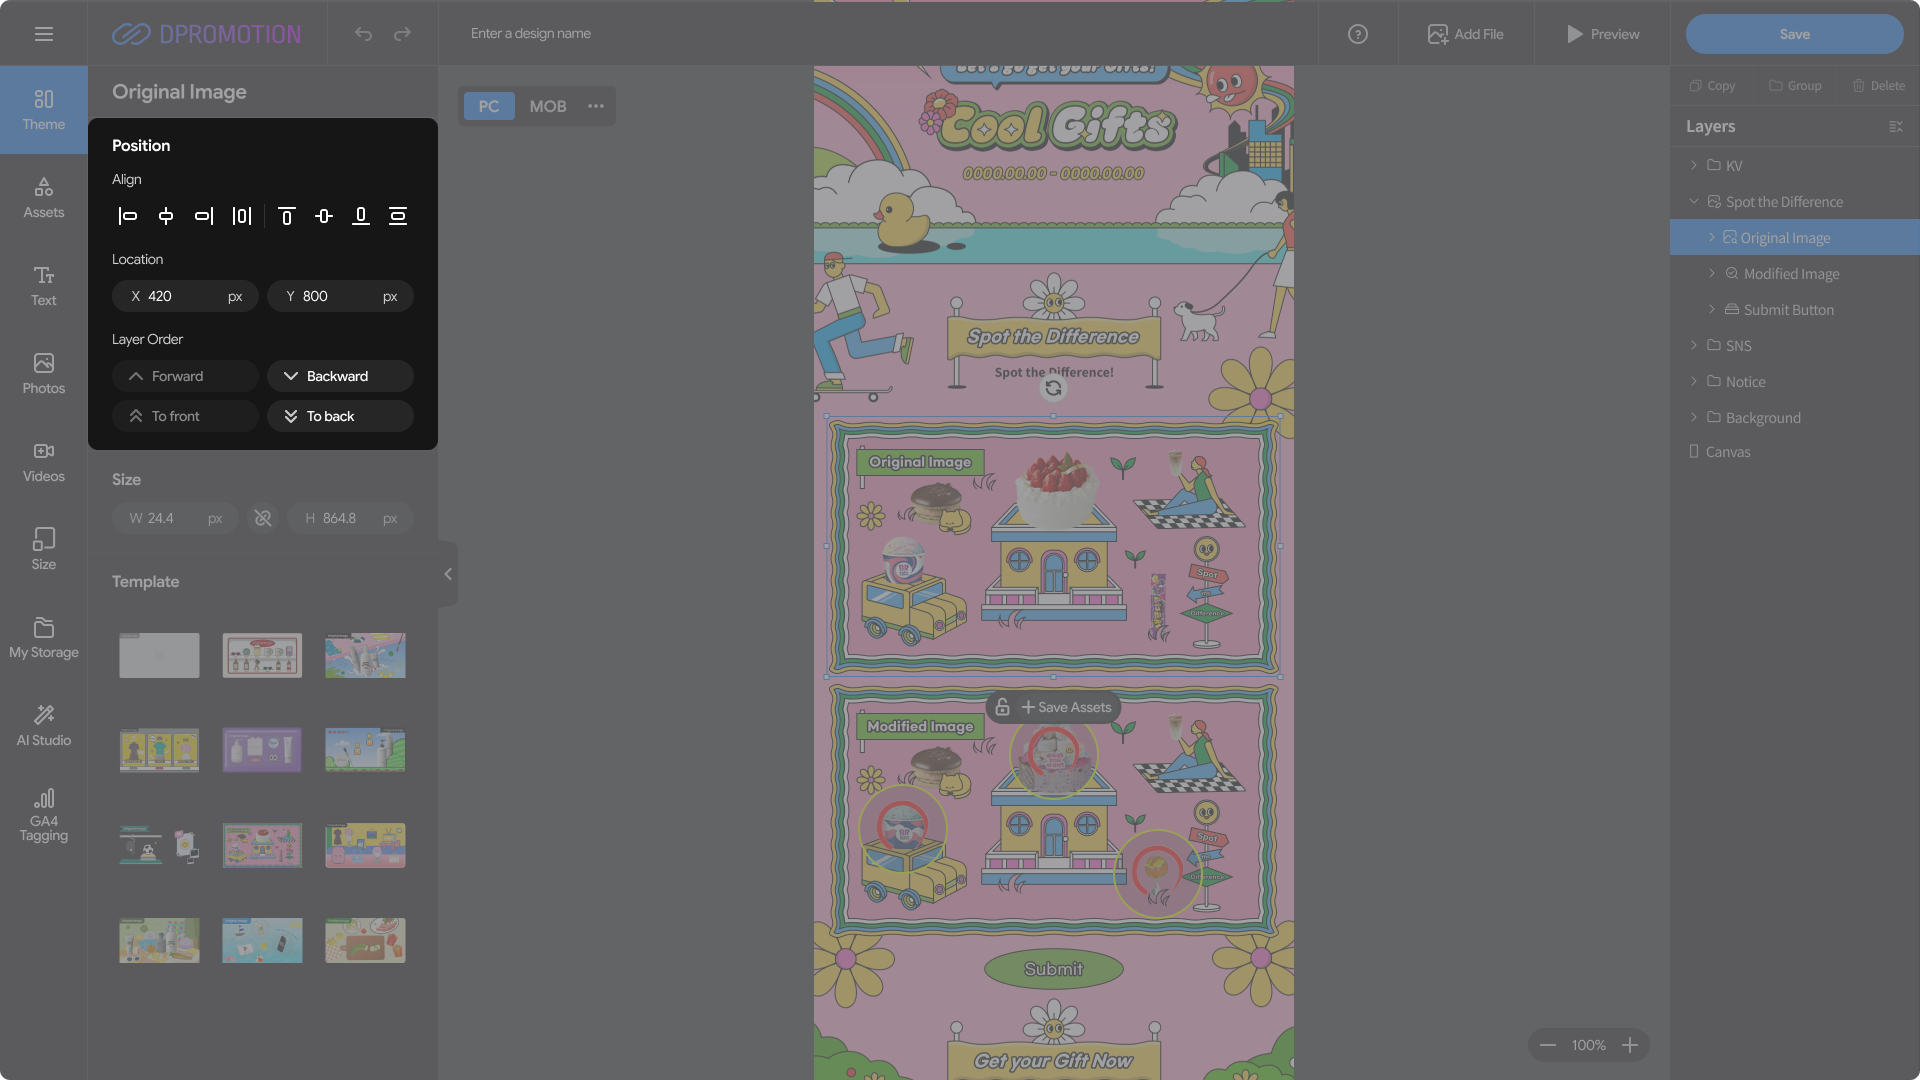1920x1080 pixels.
Task: Click the align left icon
Action: click(x=128, y=216)
